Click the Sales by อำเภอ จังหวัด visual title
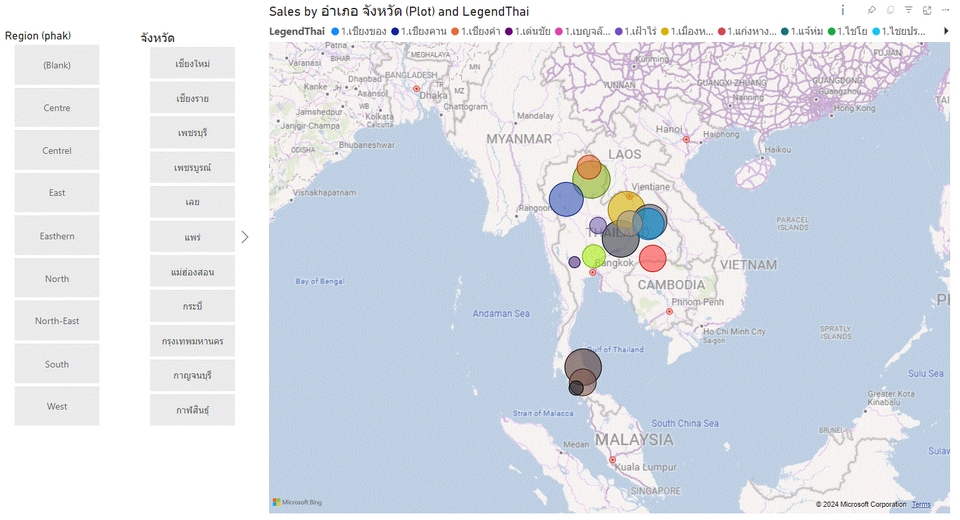 [x=399, y=11]
